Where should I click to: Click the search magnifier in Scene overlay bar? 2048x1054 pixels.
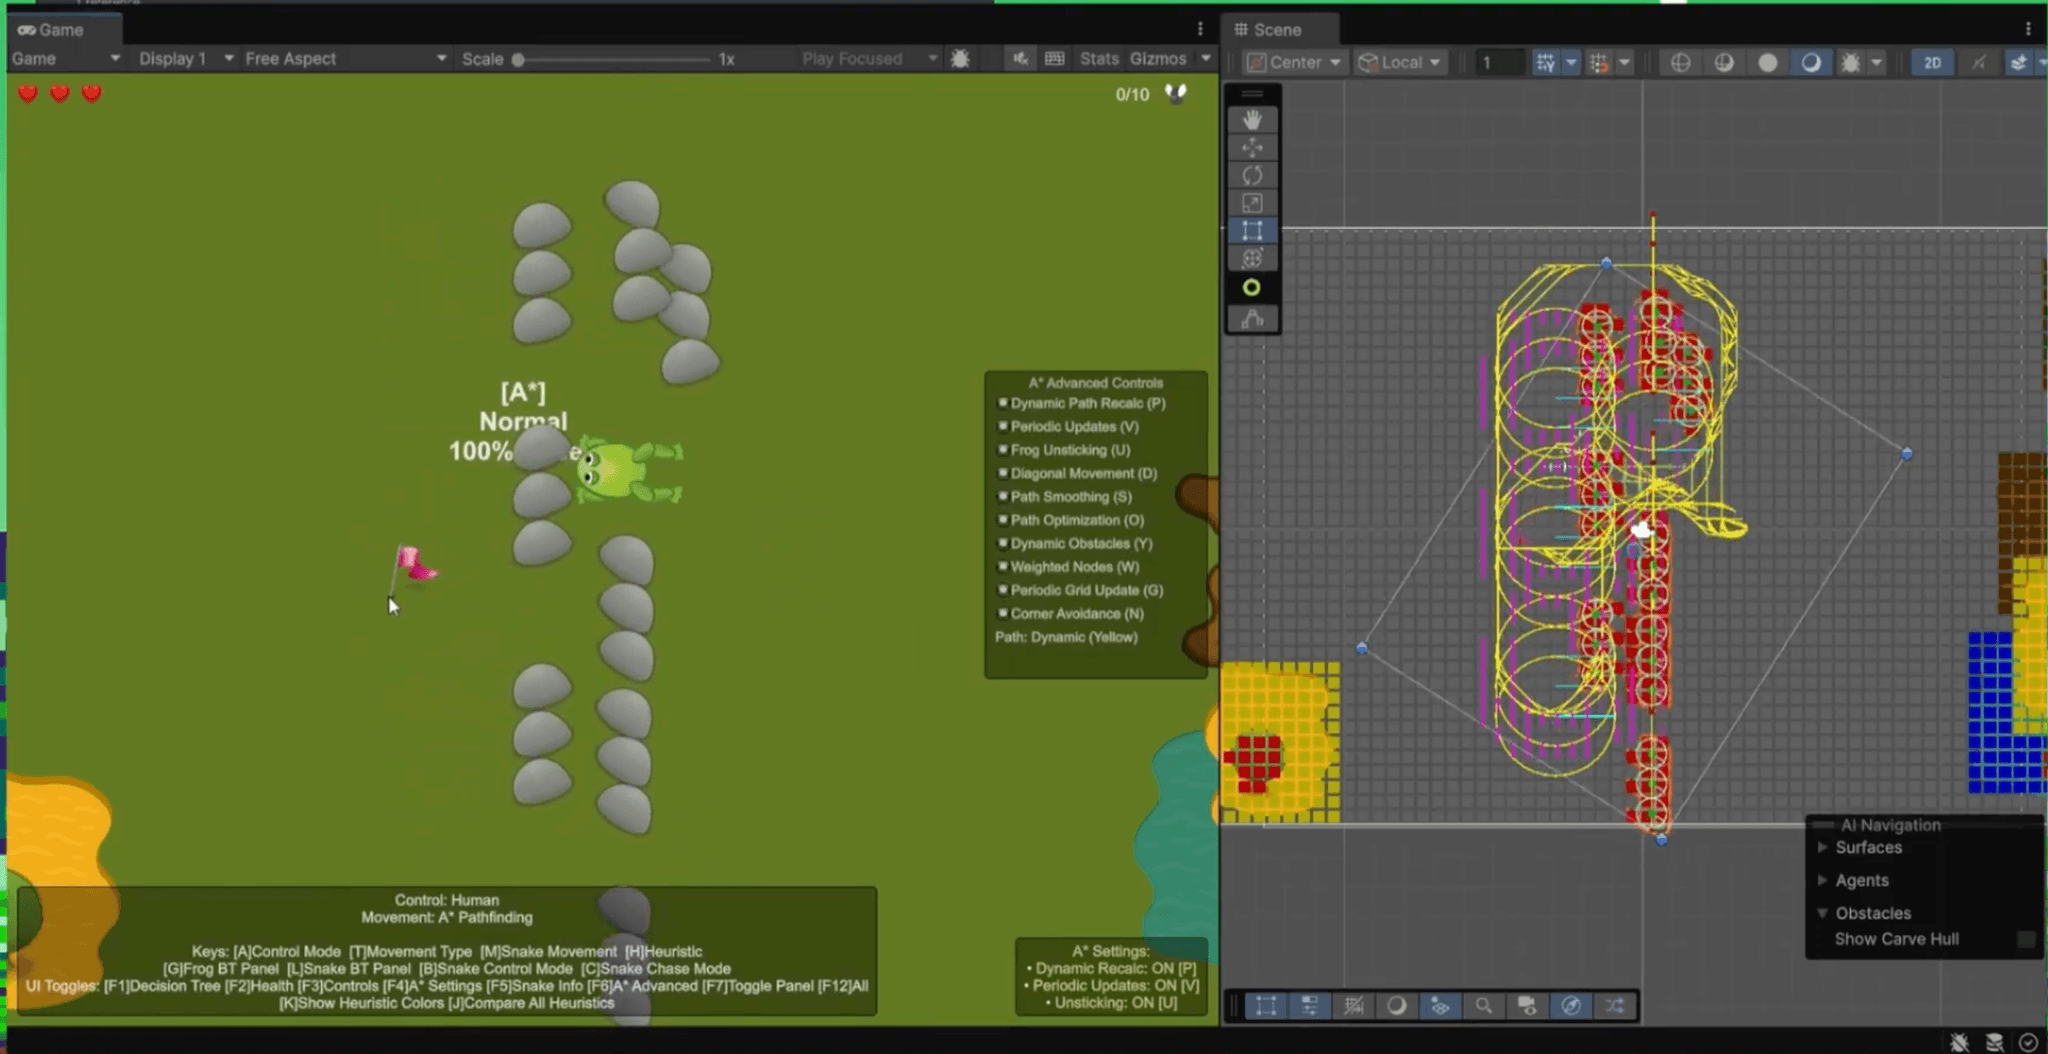coord(1483,1006)
